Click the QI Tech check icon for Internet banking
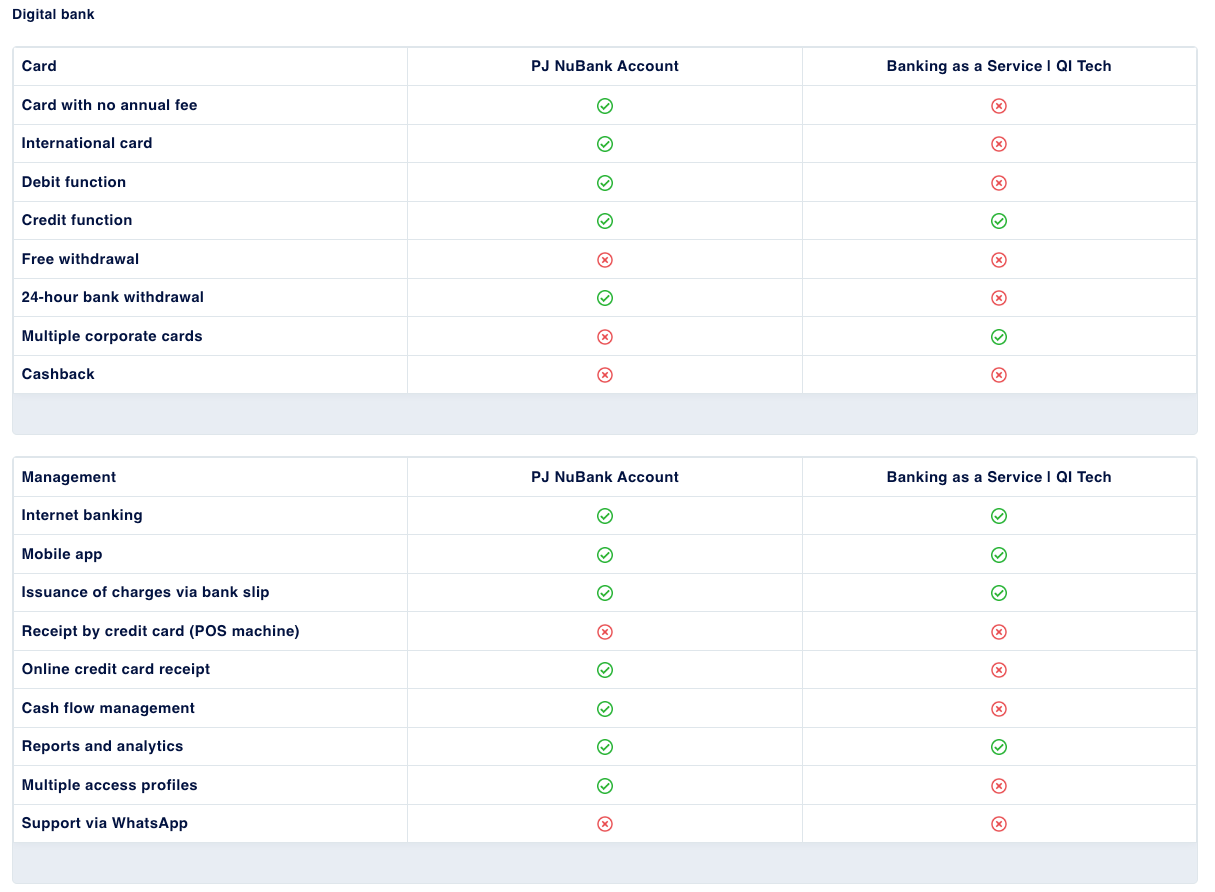Viewport: 1215px width, 892px height. pyautogui.click(x=999, y=516)
